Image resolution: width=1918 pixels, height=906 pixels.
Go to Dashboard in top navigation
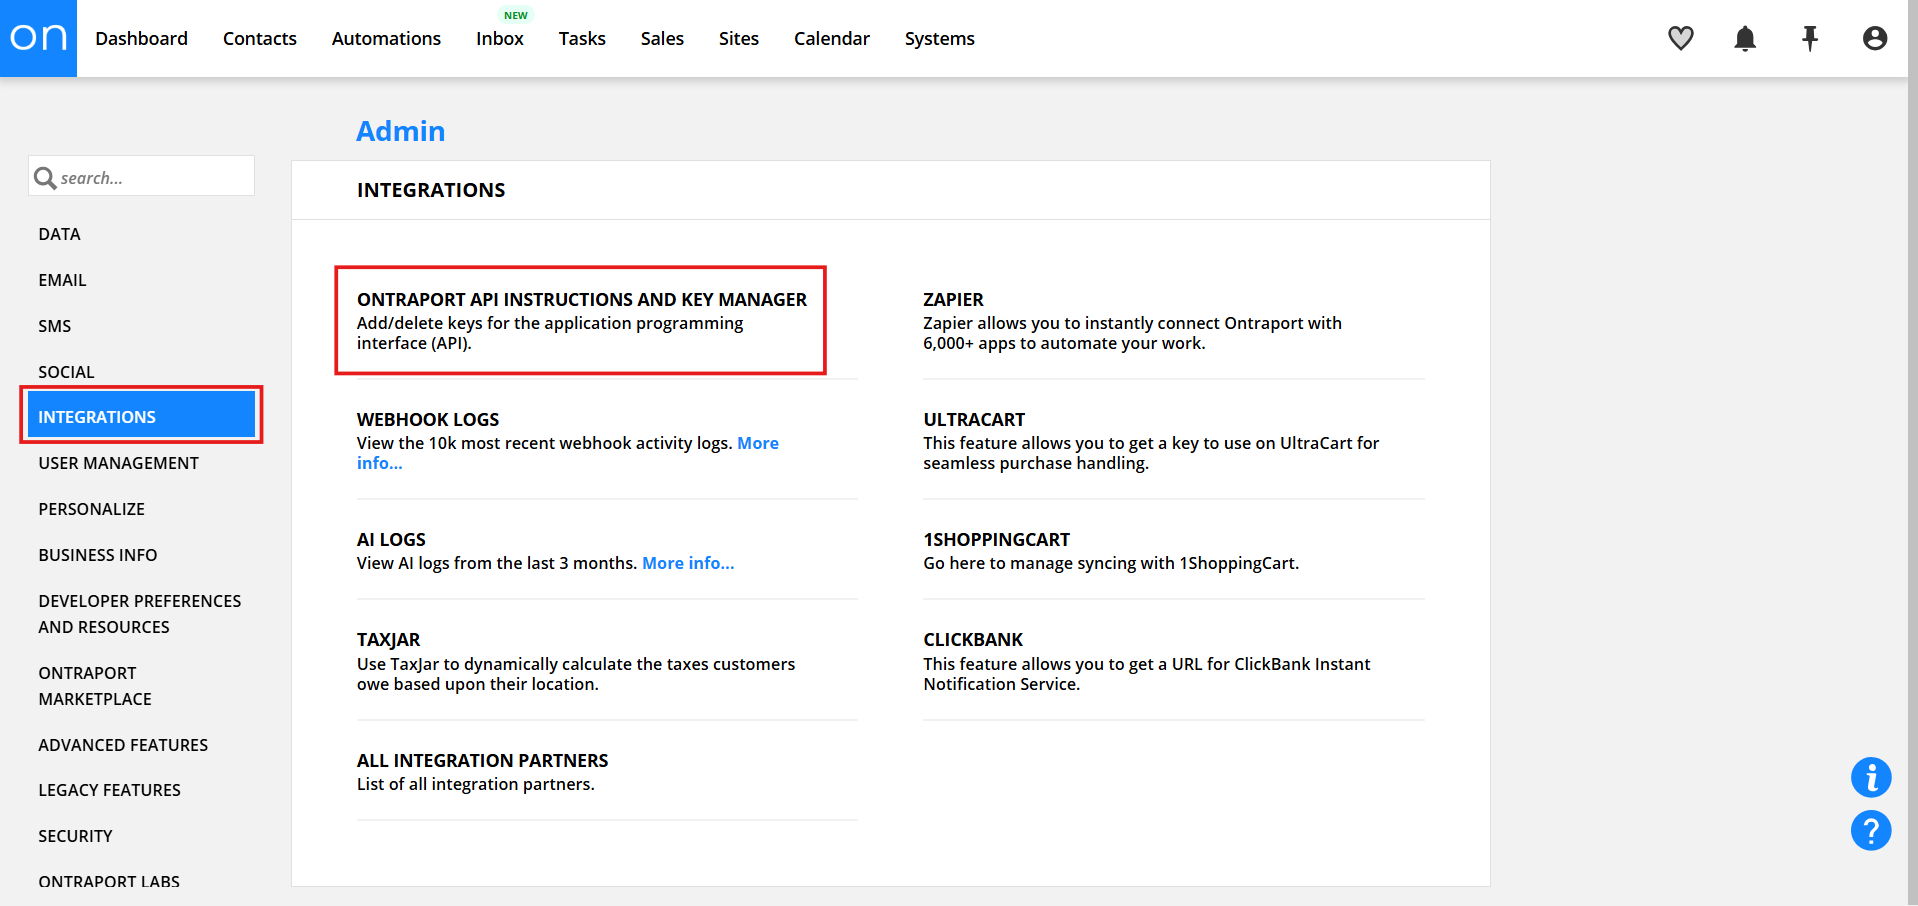point(141,38)
